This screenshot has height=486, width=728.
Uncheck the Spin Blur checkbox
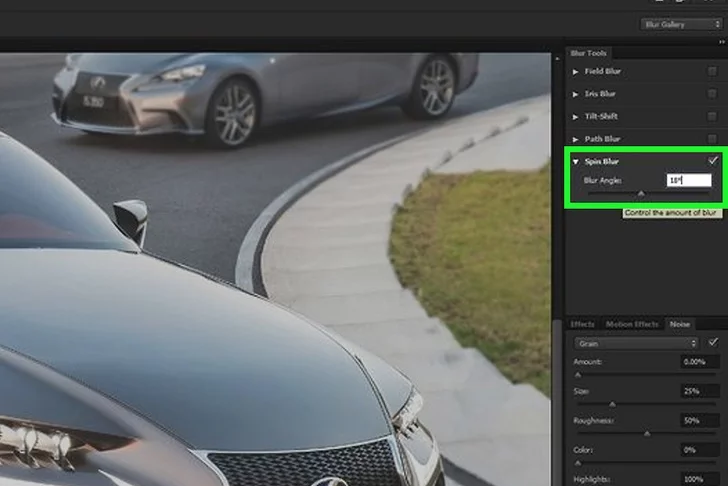[712, 161]
